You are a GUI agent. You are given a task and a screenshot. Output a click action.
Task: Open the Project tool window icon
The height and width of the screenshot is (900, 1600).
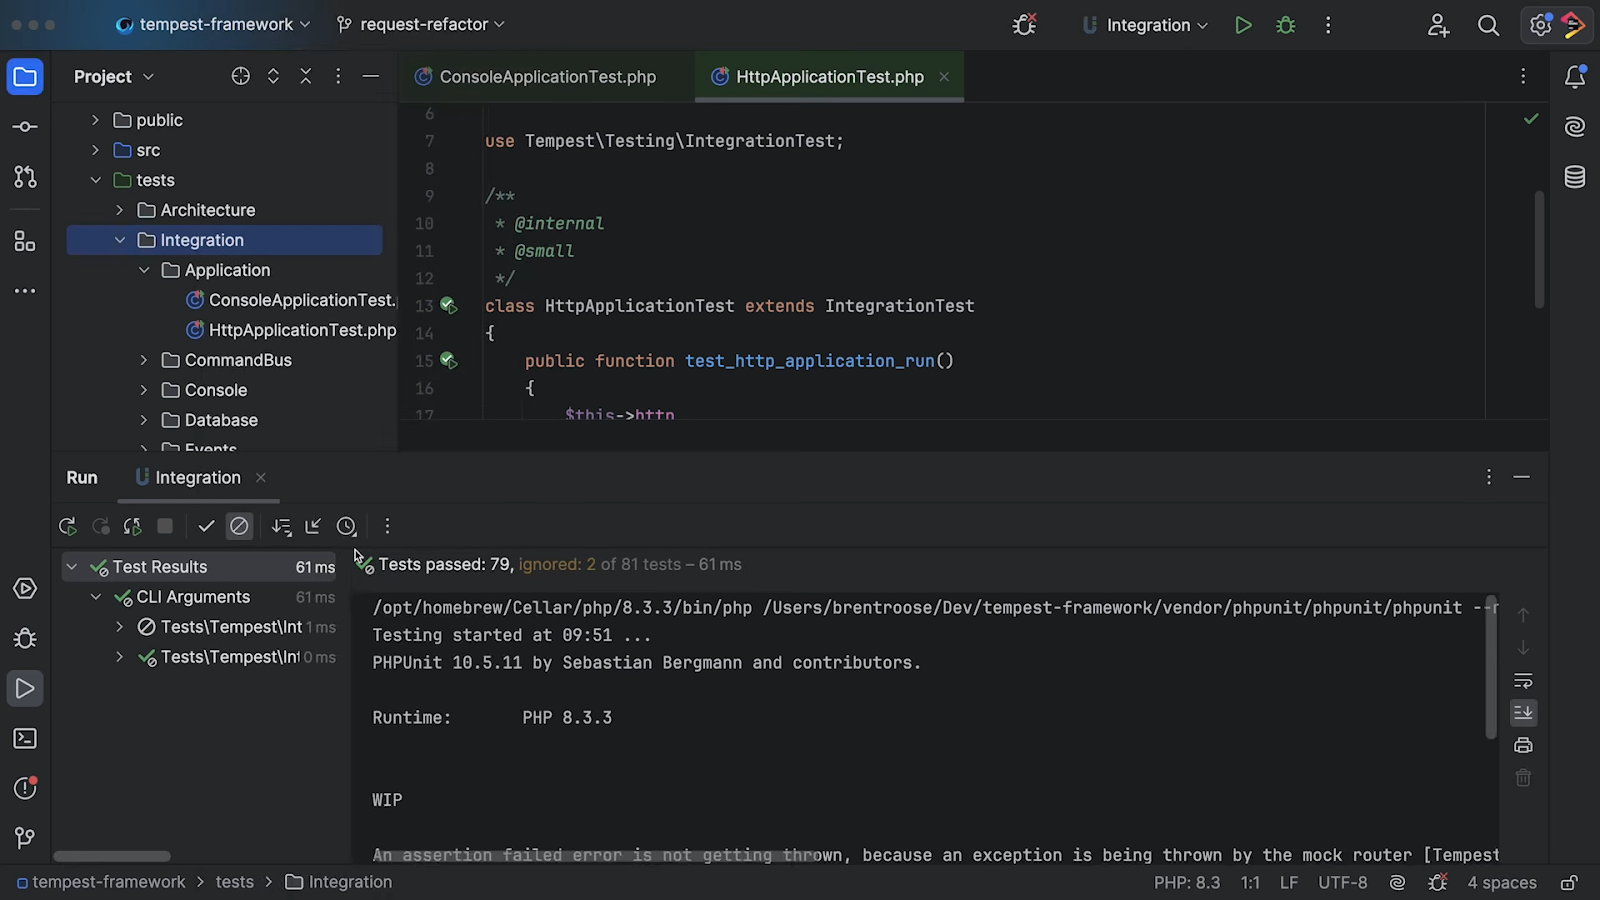[25, 77]
